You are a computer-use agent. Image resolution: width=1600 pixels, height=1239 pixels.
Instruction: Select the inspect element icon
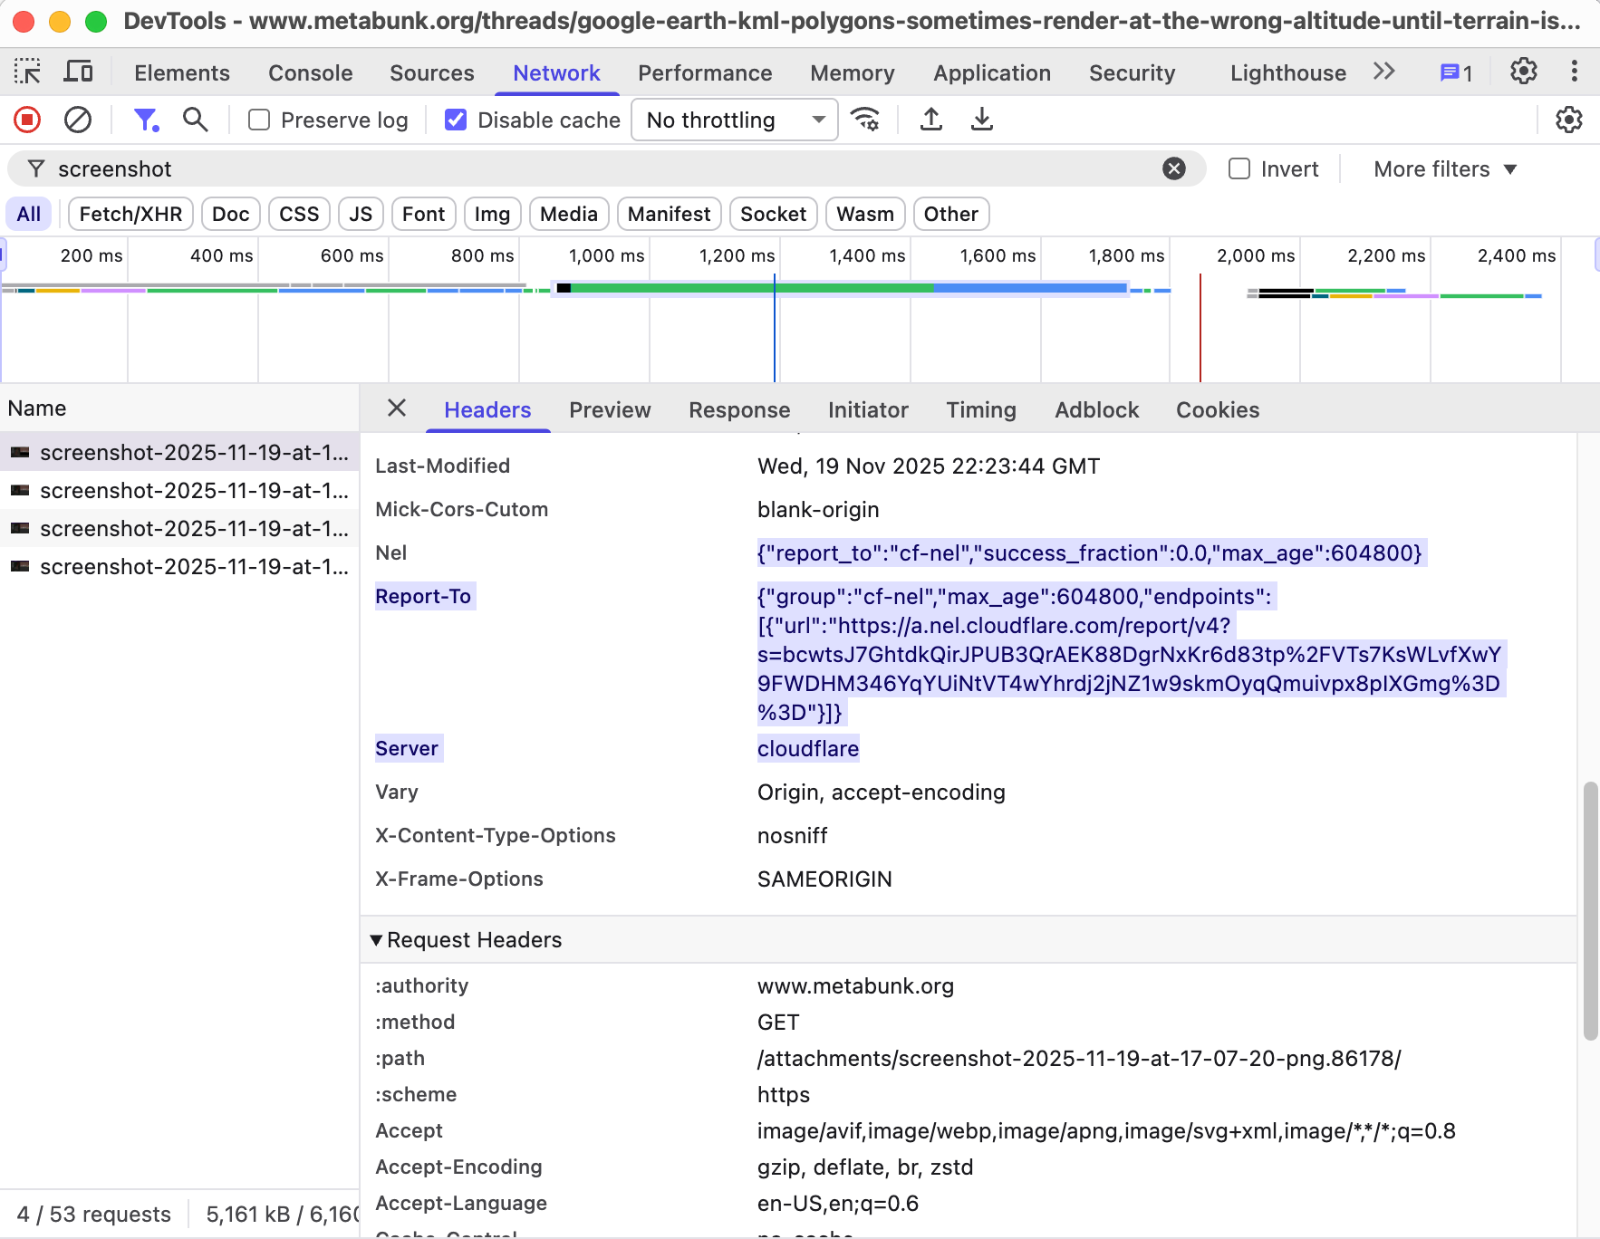click(28, 71)
